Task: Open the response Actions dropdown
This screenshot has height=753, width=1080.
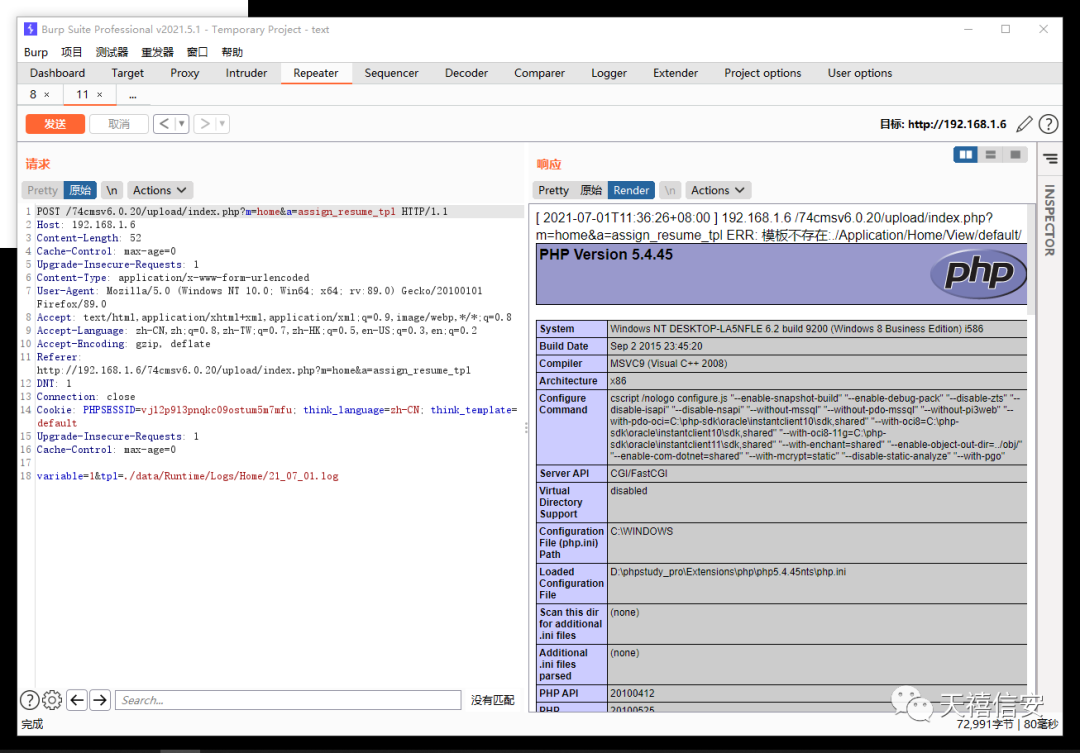Action: (718, 190)
